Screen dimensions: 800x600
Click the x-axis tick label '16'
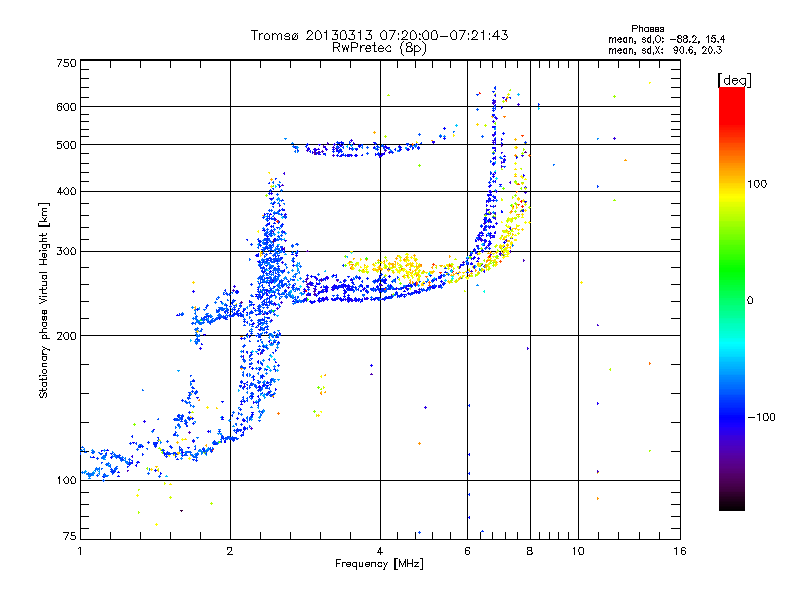(680, 551)
